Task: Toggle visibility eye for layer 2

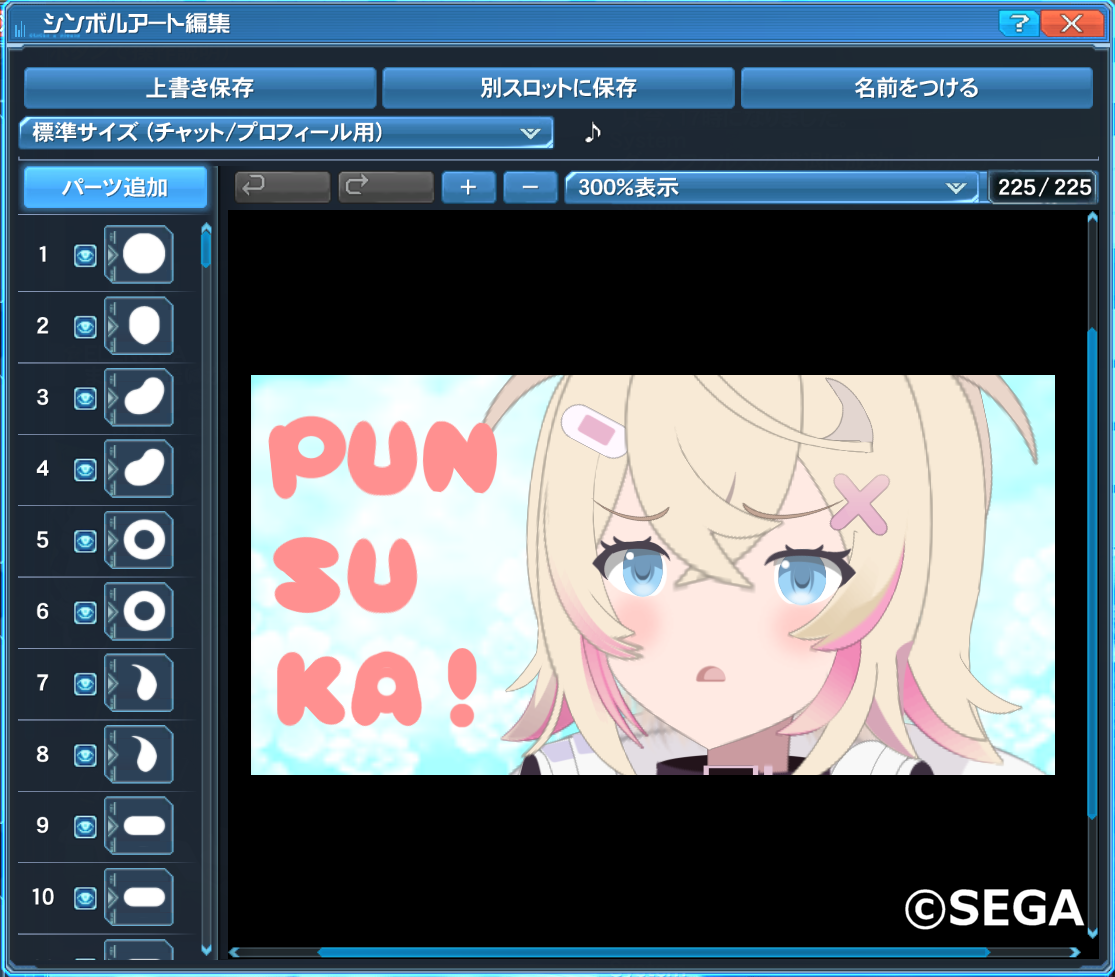Action: pyautogui.click(x=85, y=327)
